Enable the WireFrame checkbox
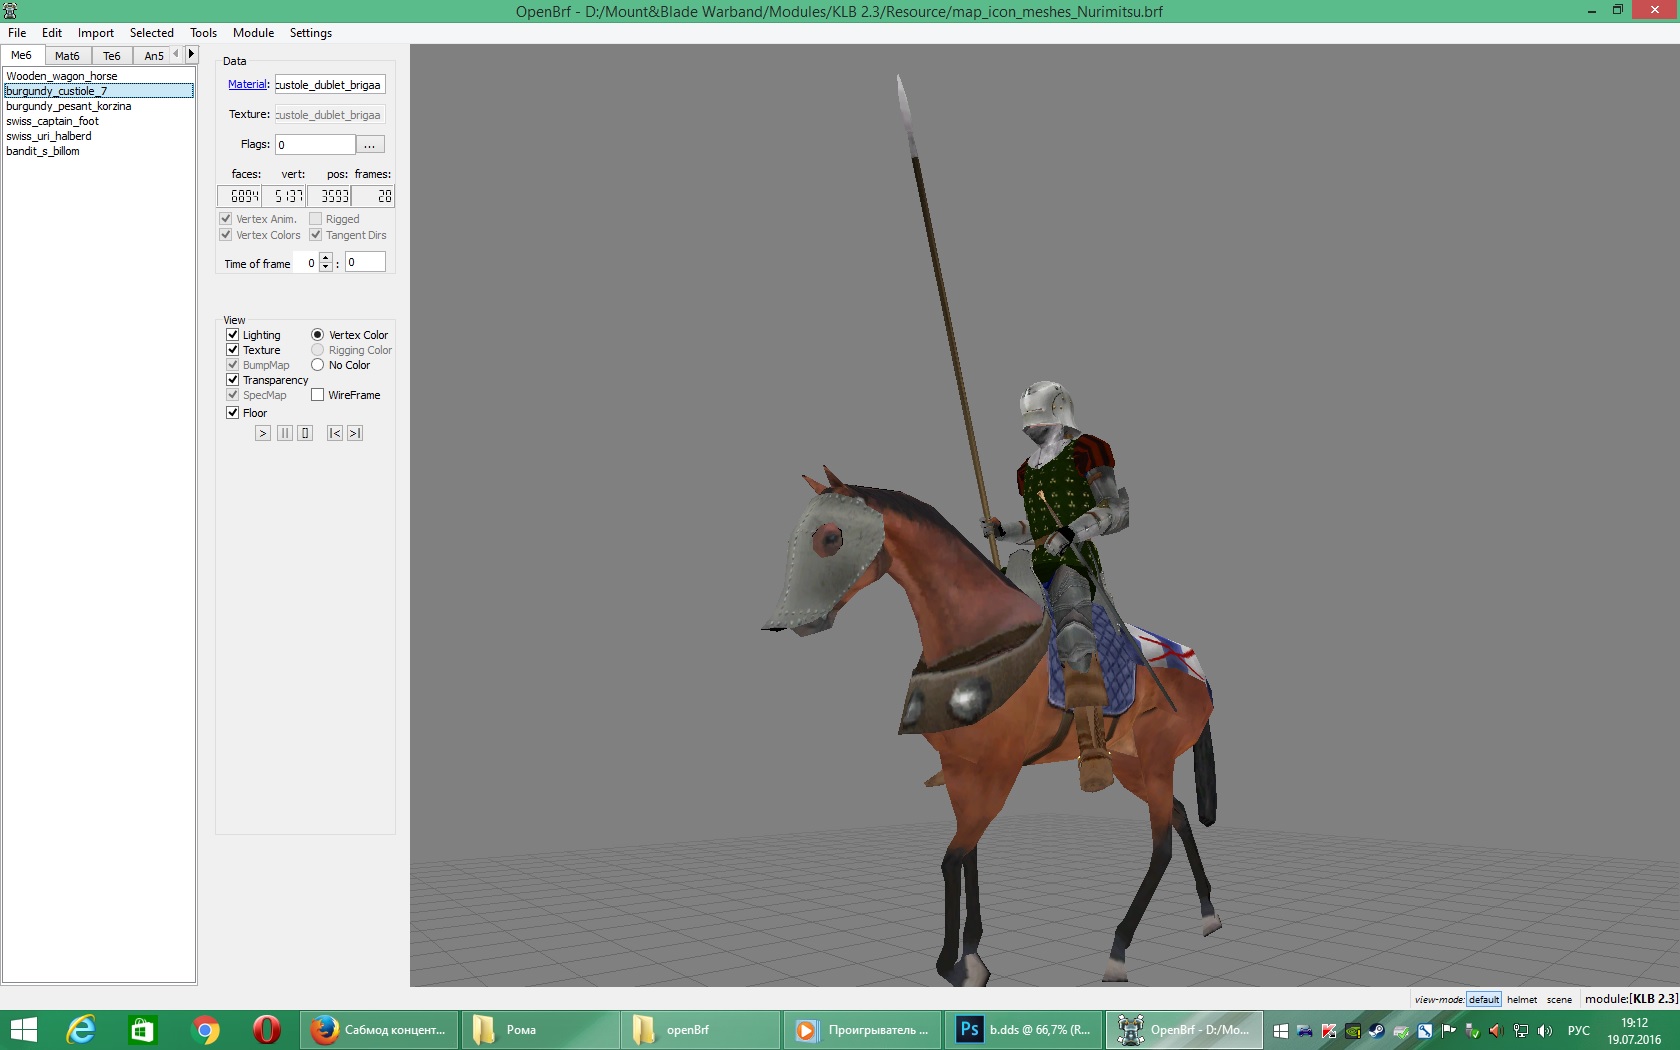This screenshot has width=1680, height=1050. [317, 395]
